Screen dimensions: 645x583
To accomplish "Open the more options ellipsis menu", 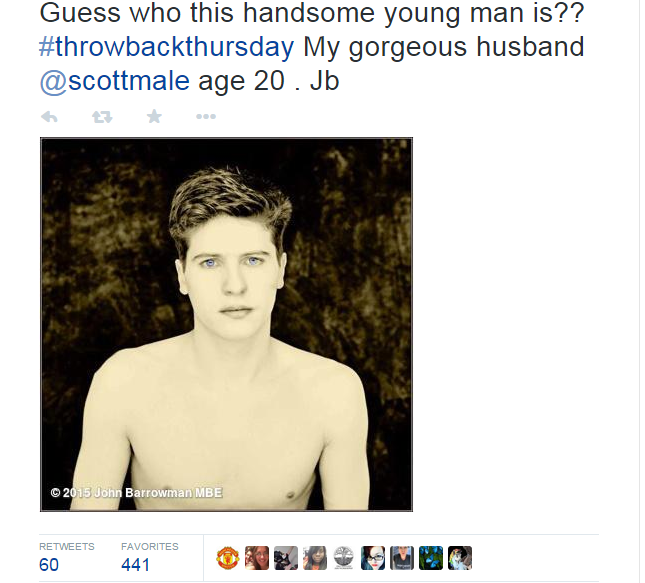I will pos(206,117).
